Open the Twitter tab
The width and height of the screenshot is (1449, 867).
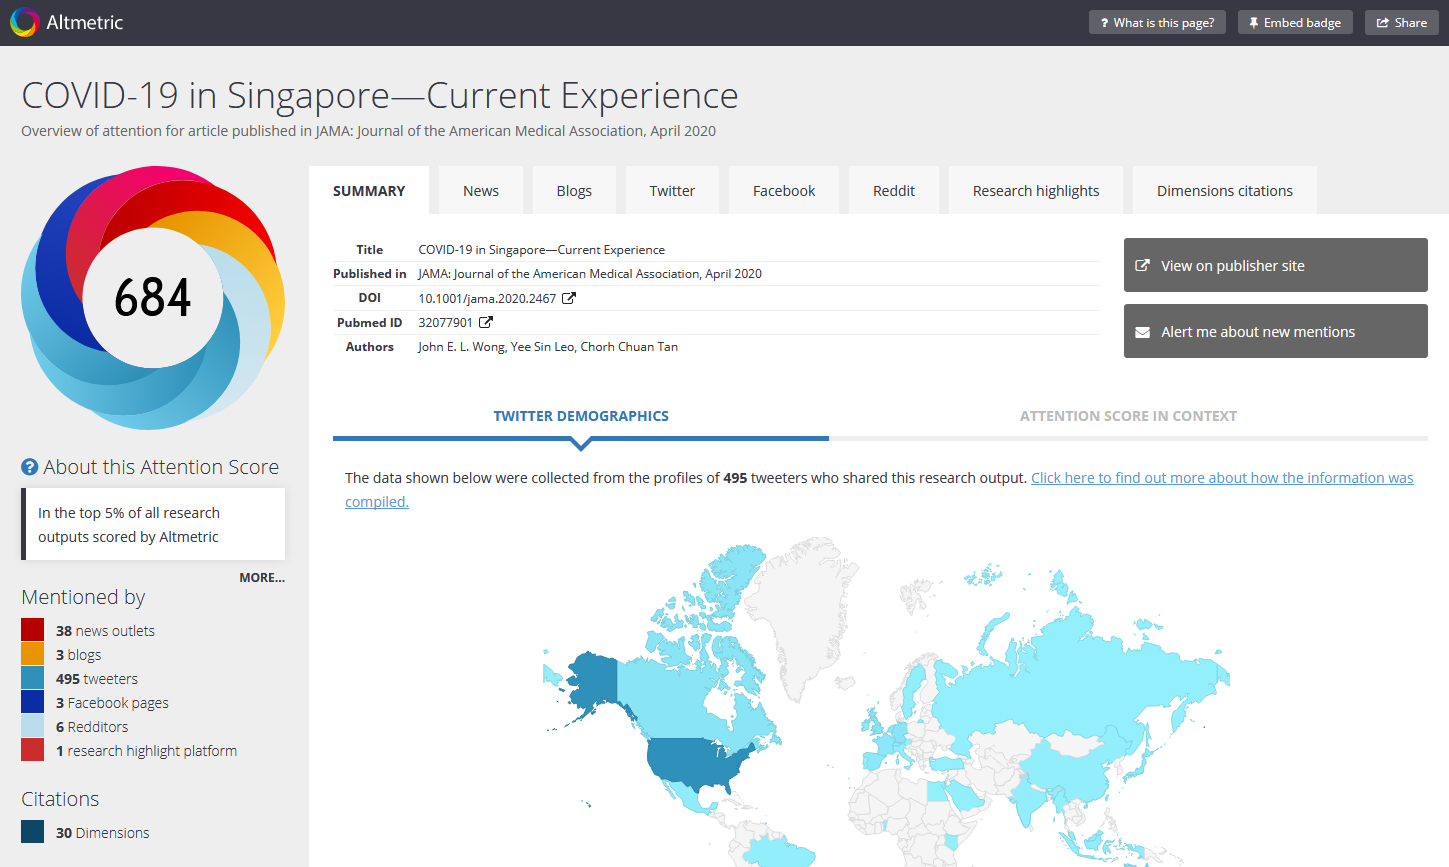click(672, 190)
